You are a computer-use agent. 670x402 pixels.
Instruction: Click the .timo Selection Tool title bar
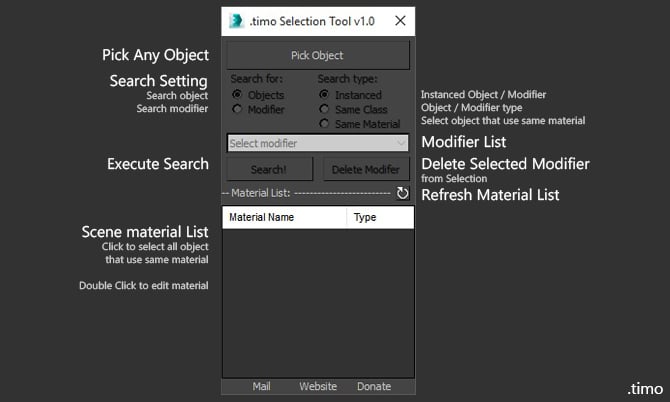tap(310, 20)
